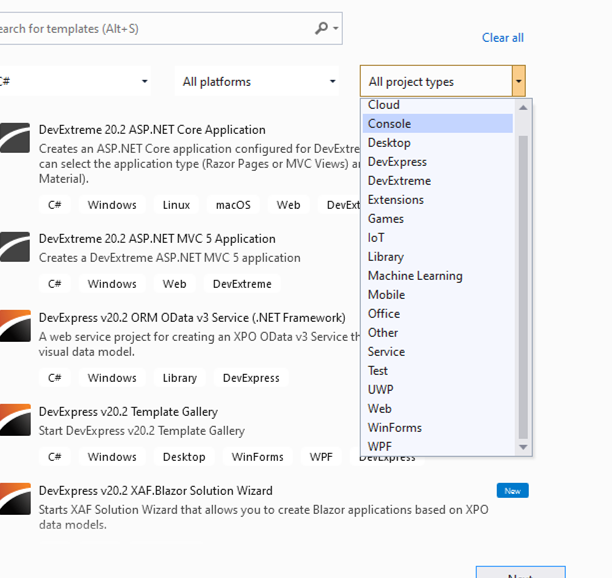Viewport: 612px width, 578px height.
Task: Select Console in project types list
Action: coord(438,123)
